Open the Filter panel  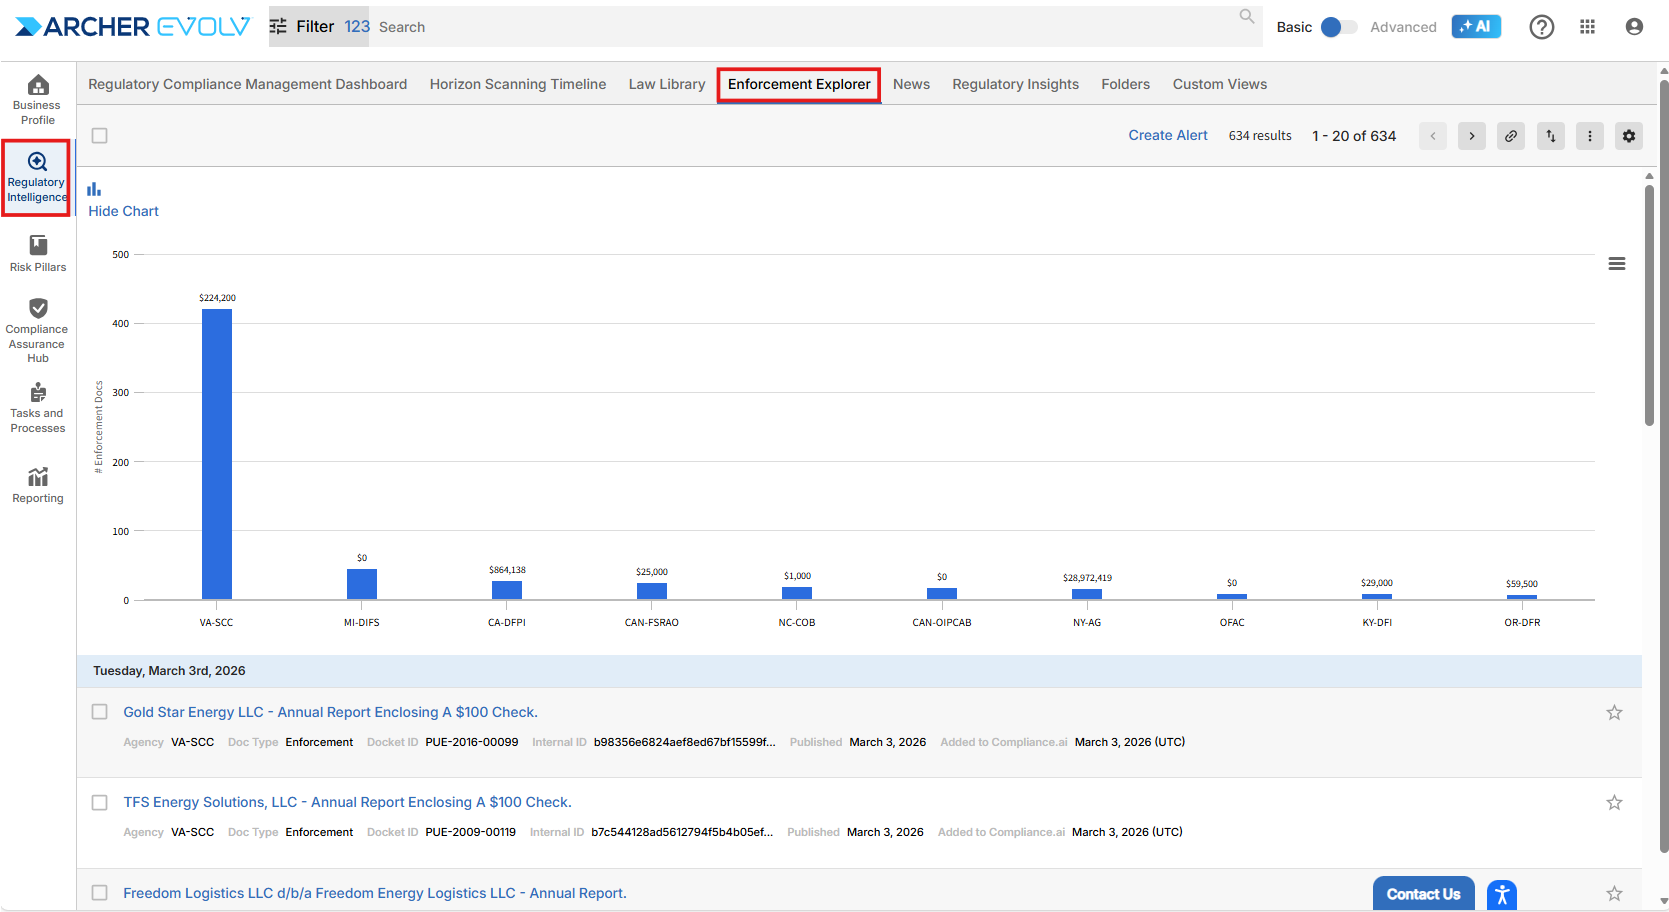[x=302, y=27]
